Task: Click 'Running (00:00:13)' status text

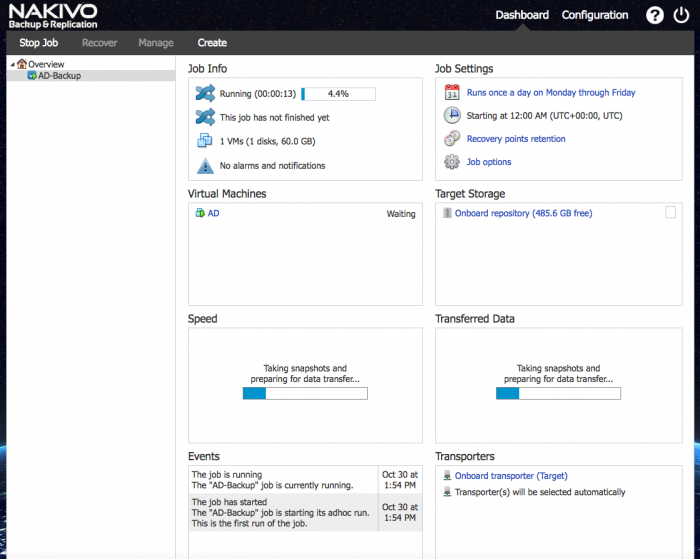Action: (x=258, y=94)
